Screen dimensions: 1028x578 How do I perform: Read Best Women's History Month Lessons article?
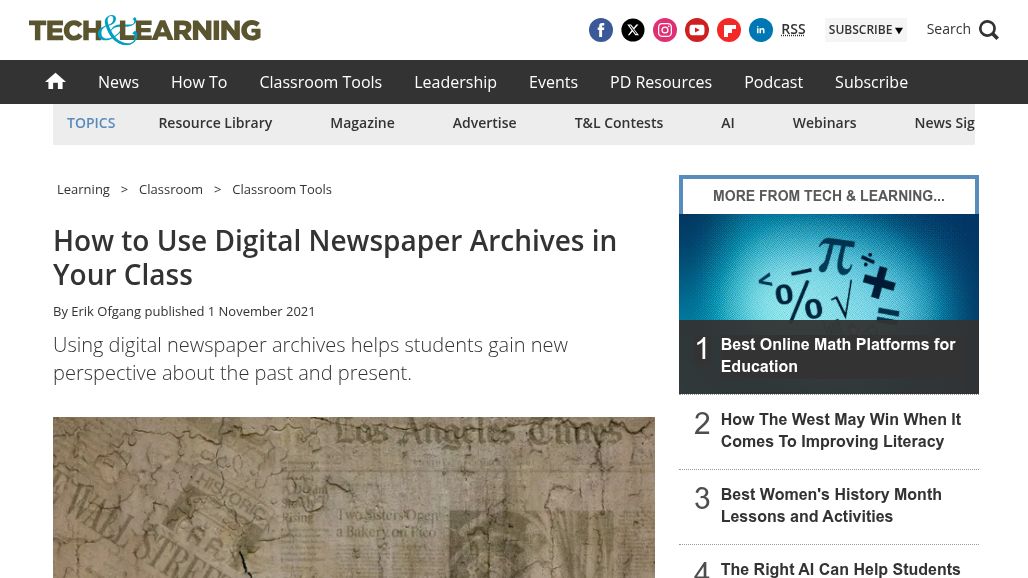831,505
